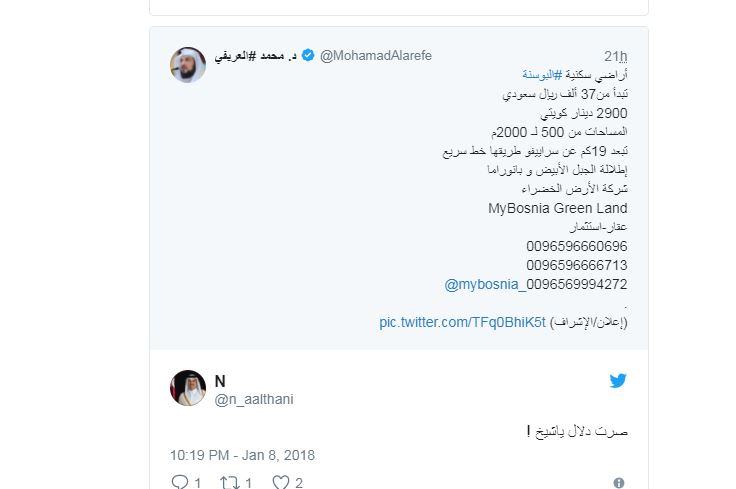Like the tweet with heart icon

(x=281, y=482)
